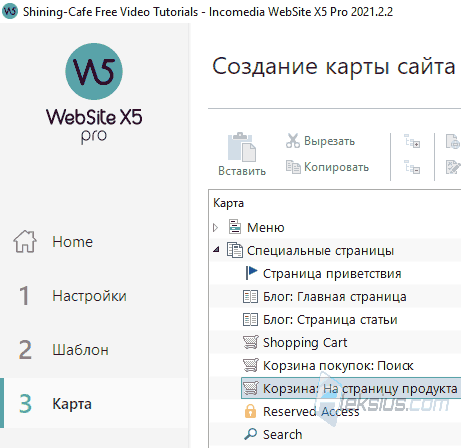
Task: Click the Shopping Cart cart icon
Action: (x=250, y=342)
